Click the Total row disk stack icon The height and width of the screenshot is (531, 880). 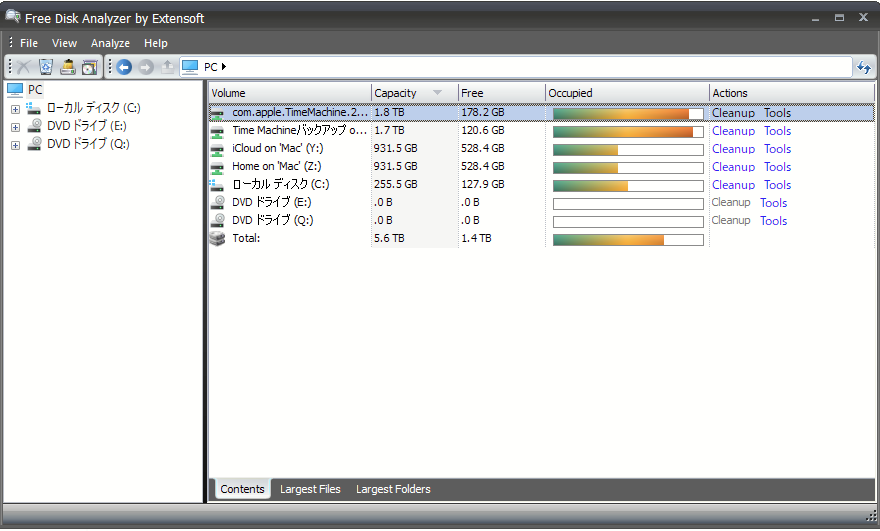217,239
